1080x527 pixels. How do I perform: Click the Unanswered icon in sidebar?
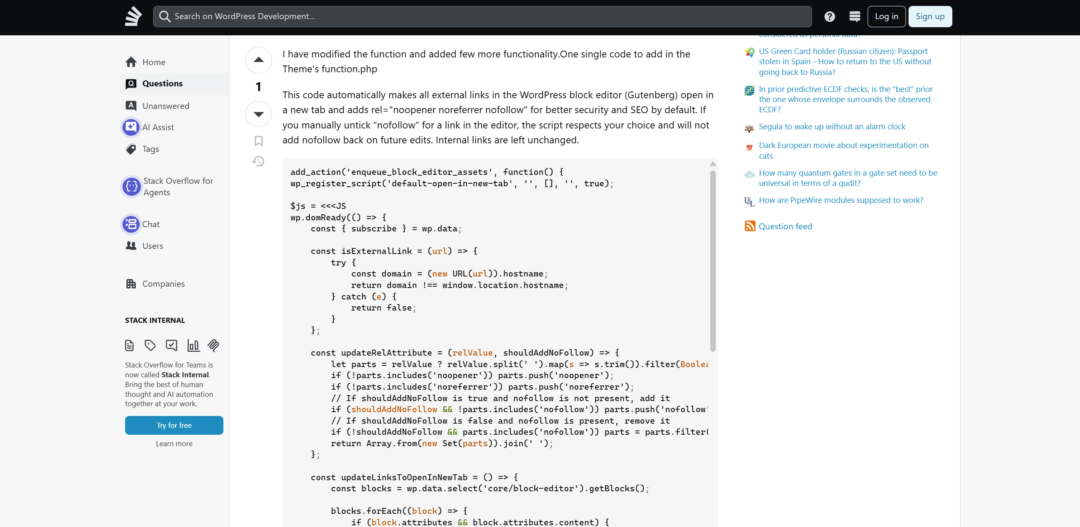(131, 105)
